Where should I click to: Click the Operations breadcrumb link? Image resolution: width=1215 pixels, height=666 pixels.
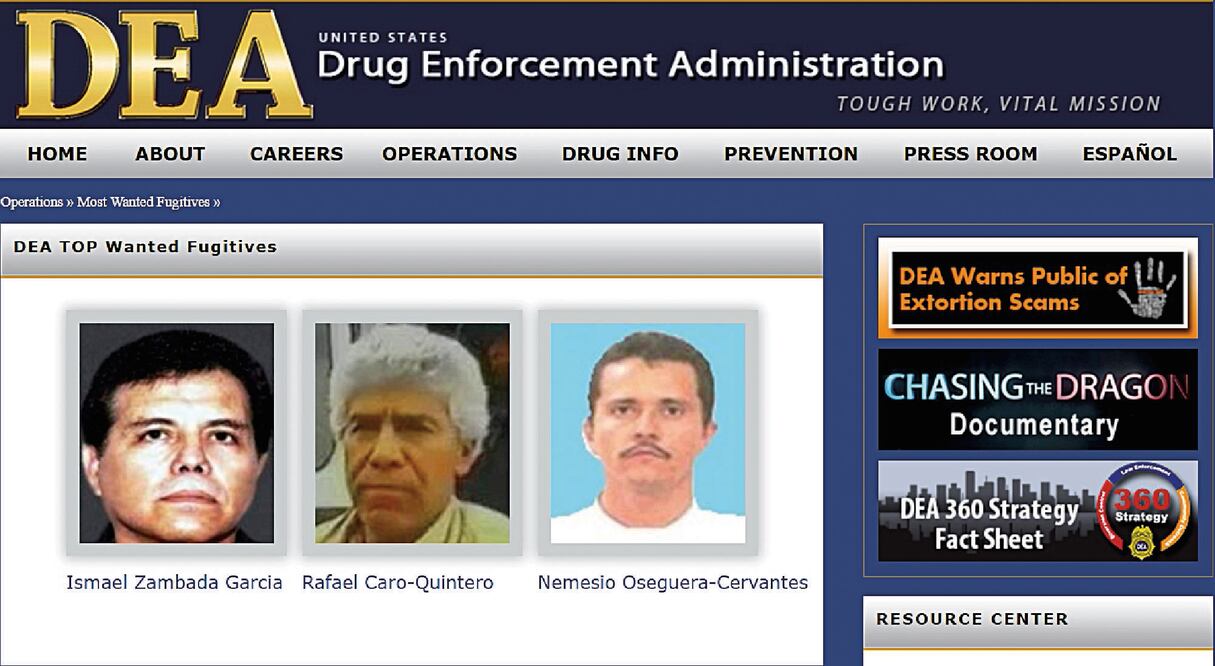[x=32, y=202]
